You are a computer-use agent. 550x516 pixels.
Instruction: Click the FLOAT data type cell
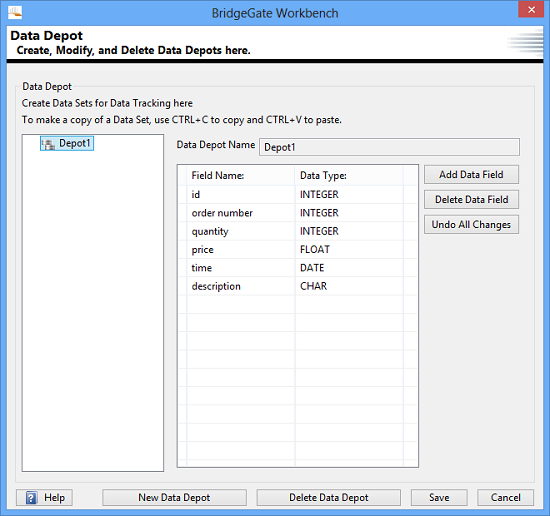coord(349,249)
